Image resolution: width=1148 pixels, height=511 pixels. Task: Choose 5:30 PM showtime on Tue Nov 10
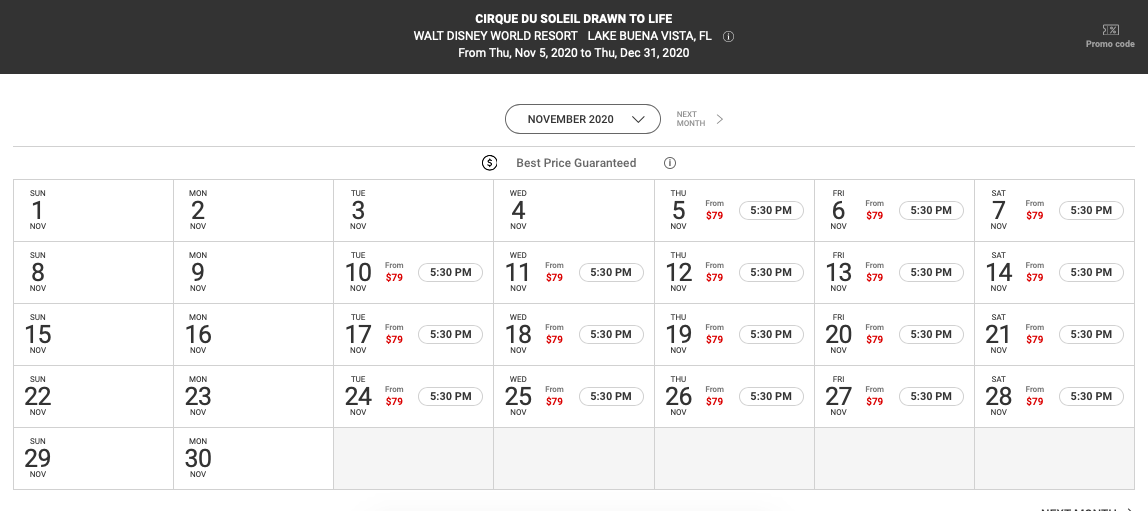(x=450, y=272)
